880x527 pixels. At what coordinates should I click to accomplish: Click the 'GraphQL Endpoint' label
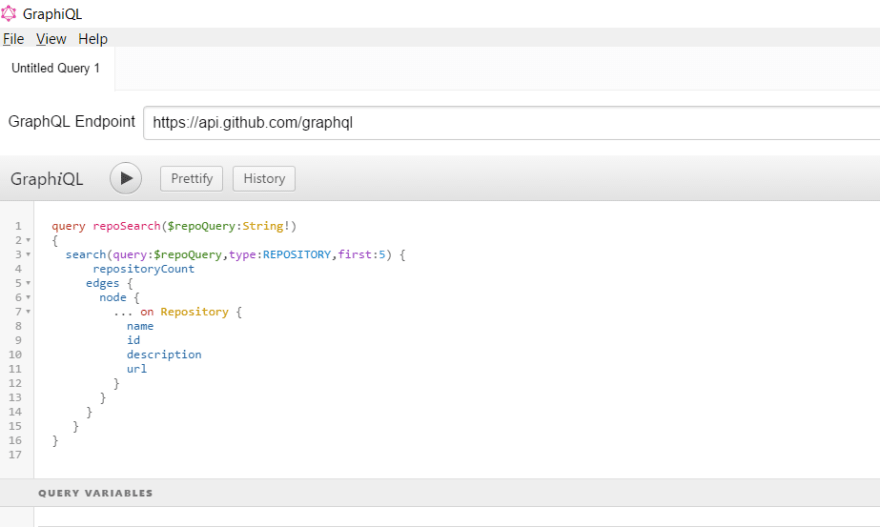(71, 121)
